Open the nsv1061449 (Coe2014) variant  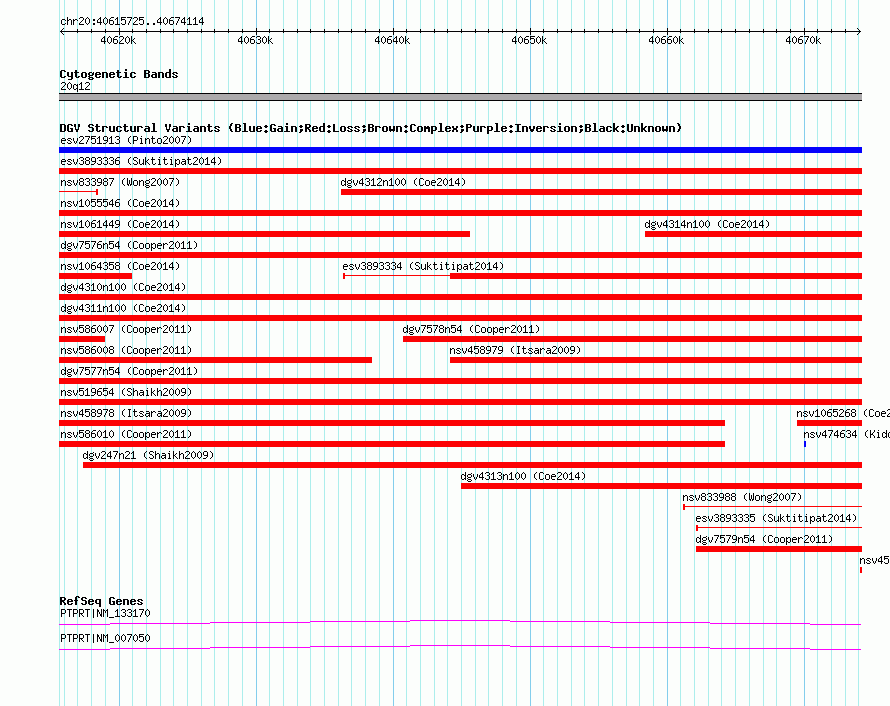coord(120,224)
